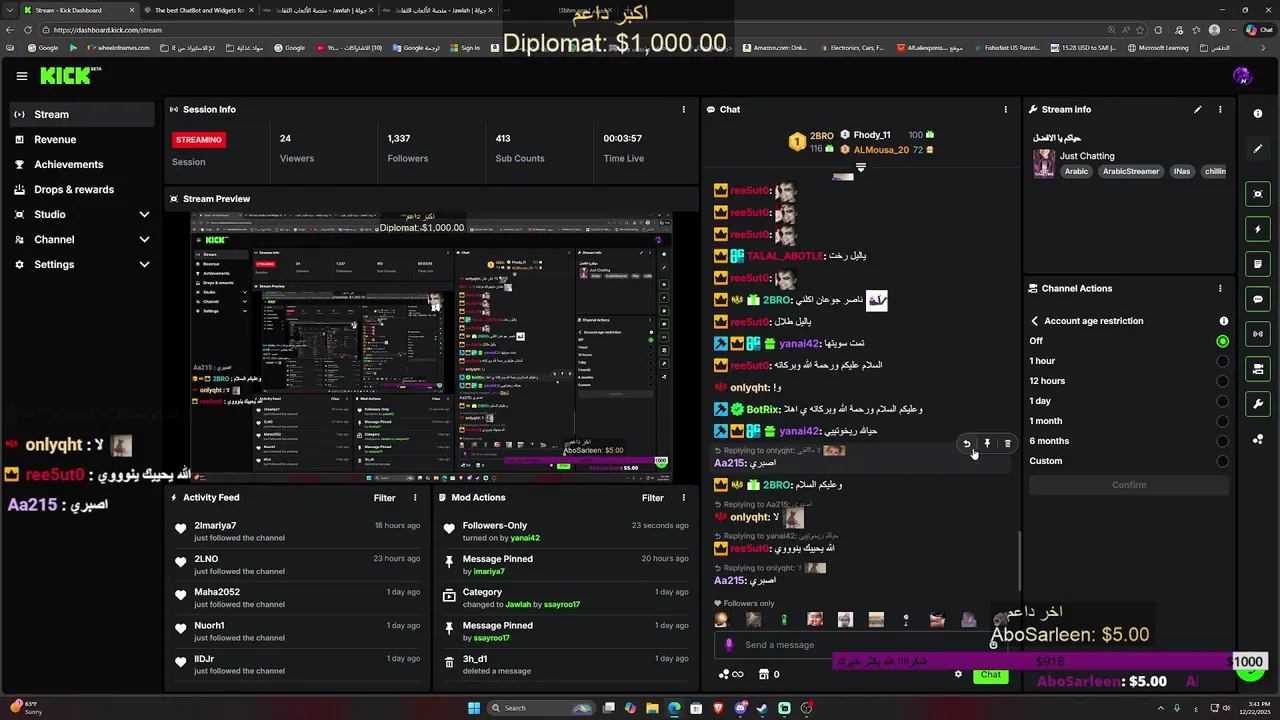Open Session Info options menu
The width and height of the screenshot is (1280, 720).
click(684, 109)
